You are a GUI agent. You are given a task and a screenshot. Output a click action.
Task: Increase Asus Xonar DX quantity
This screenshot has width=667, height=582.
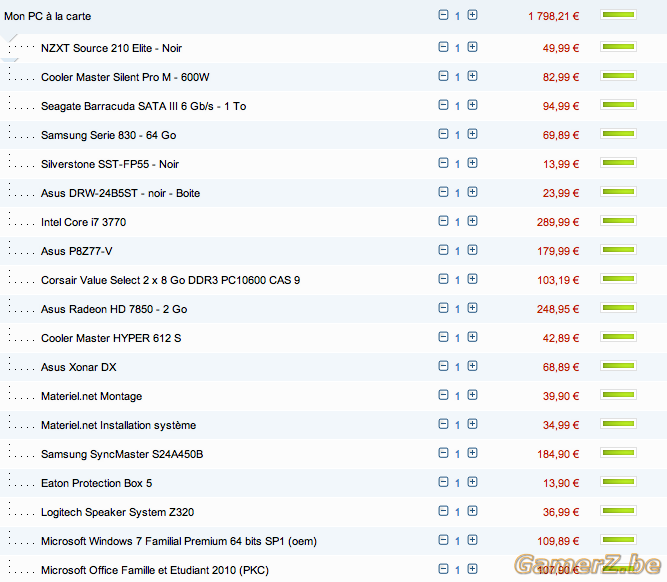(472, 366)
